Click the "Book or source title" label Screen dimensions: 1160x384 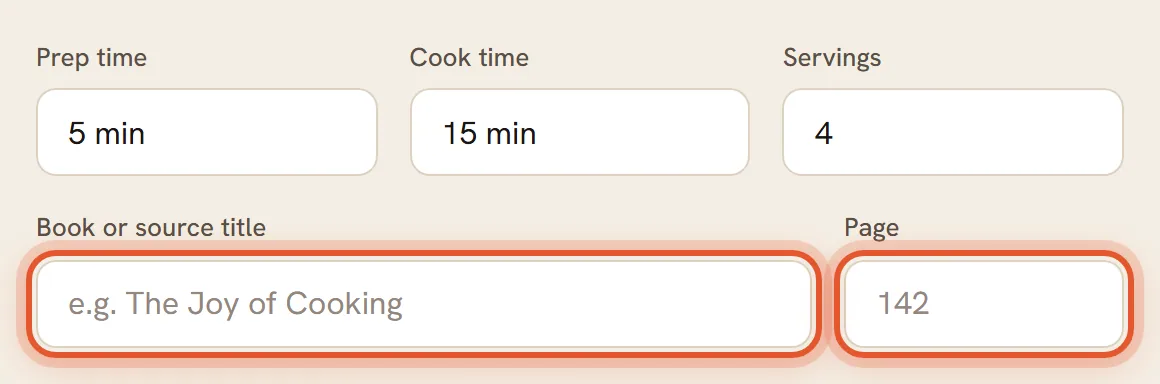[151, 227]
